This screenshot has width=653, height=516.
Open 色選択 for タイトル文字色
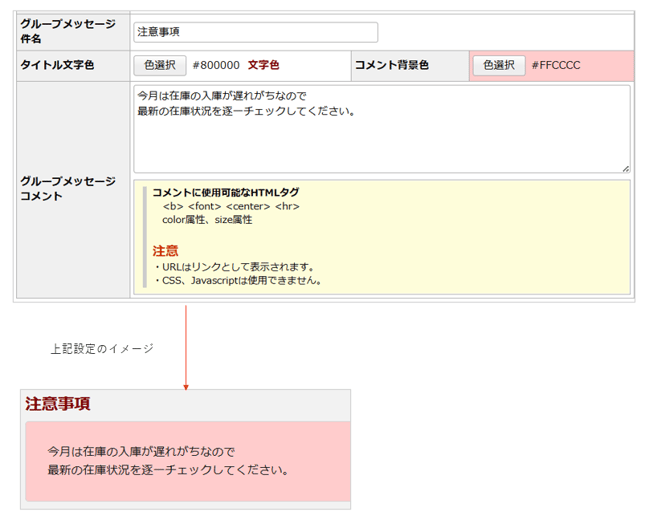point(160,65)
